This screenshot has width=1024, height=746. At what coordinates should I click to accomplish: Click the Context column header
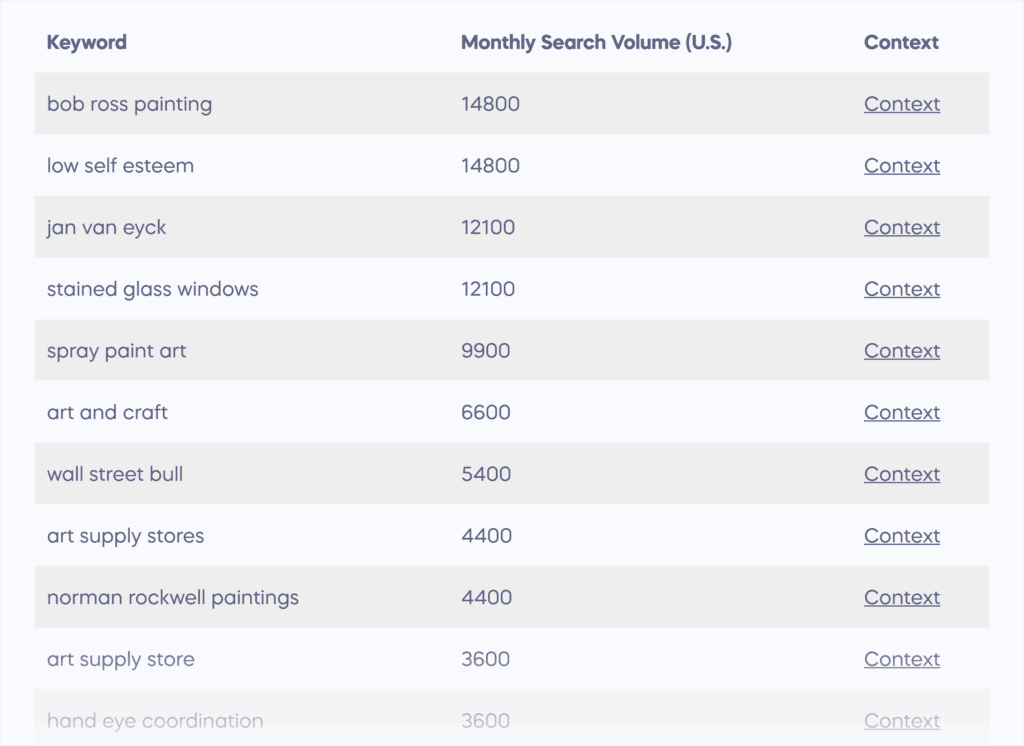pyautogui.click(x=901, y=42)
